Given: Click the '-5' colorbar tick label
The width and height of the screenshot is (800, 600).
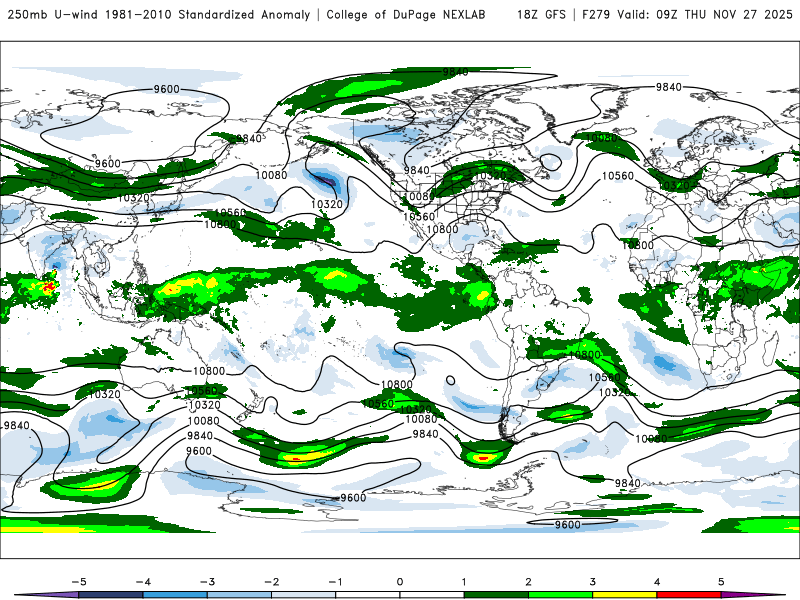Looking at the screenshot, I should point(79,582).
